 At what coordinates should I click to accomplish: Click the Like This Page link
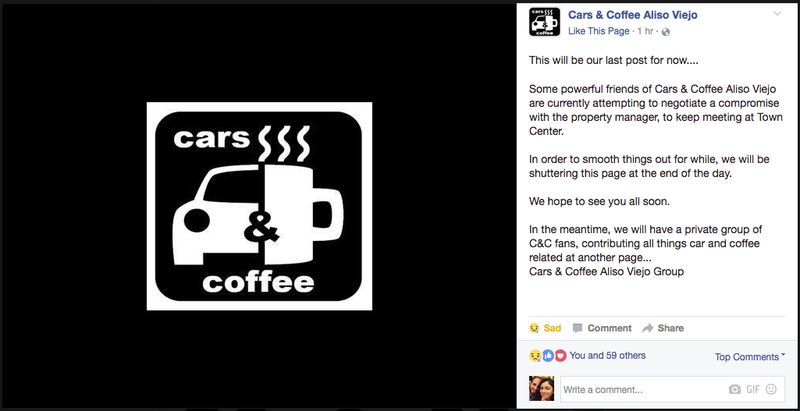click(x=598, y=31)
